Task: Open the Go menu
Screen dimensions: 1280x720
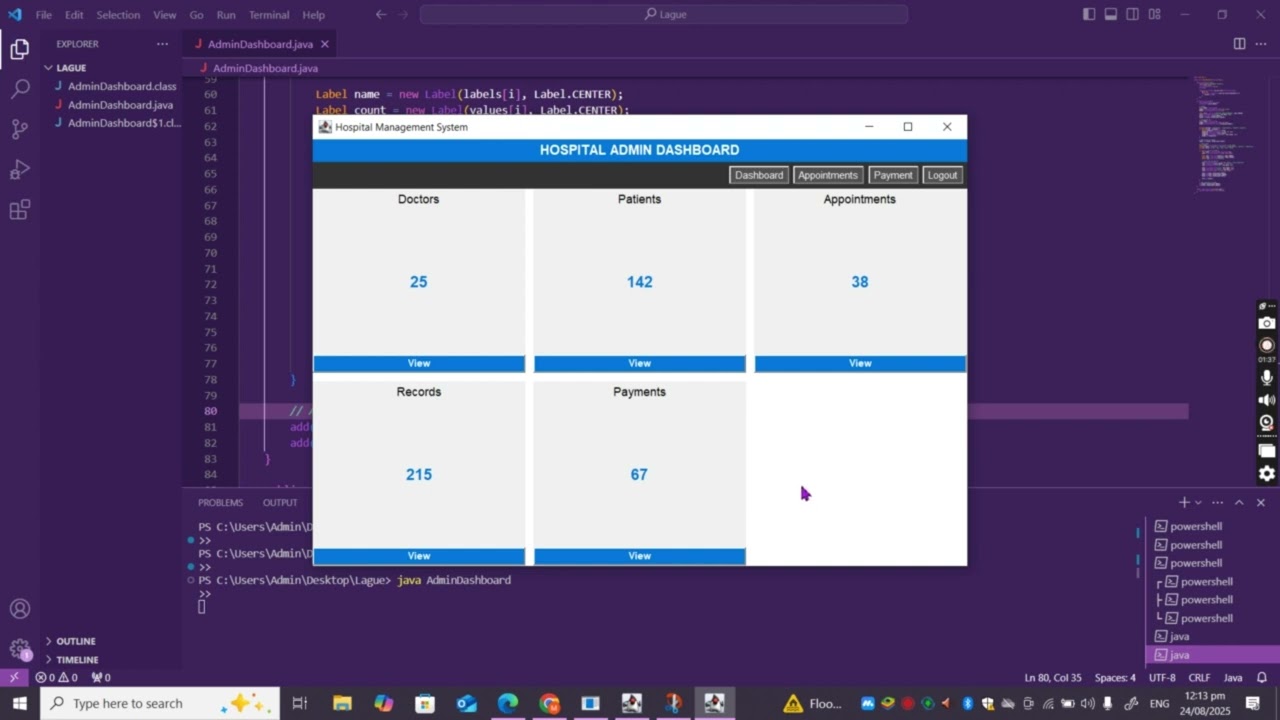Action: [x=196, y=15]
